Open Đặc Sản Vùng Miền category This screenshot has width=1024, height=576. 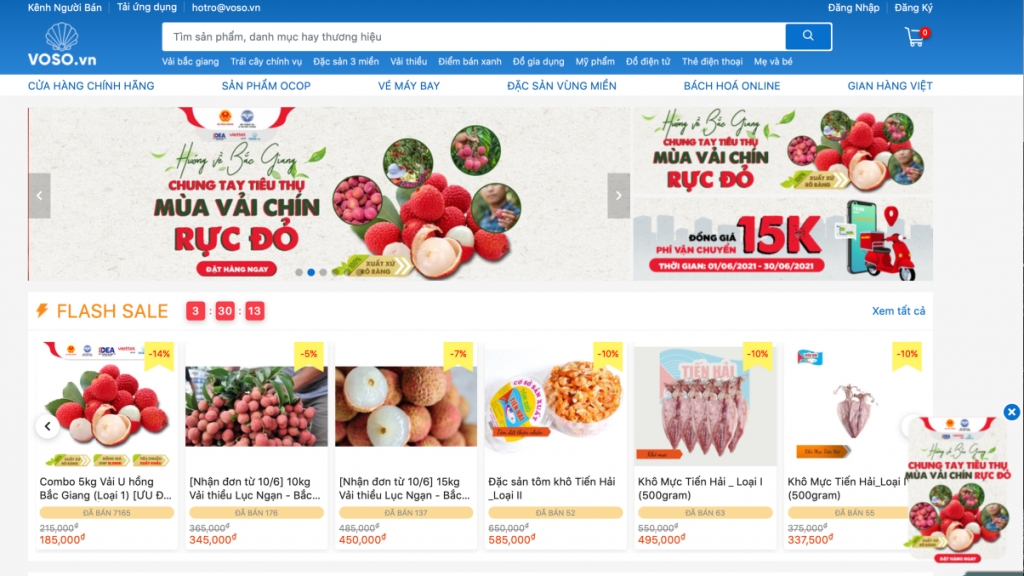tap(562, 86)
